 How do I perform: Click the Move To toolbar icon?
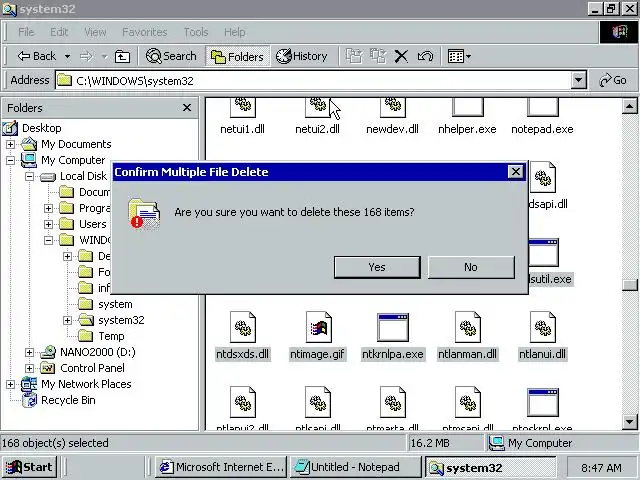coord(354,56)
